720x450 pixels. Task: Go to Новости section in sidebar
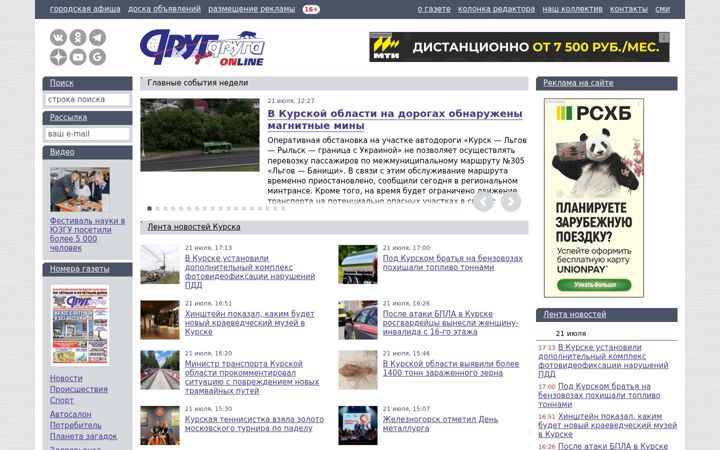tap(66, 378)
